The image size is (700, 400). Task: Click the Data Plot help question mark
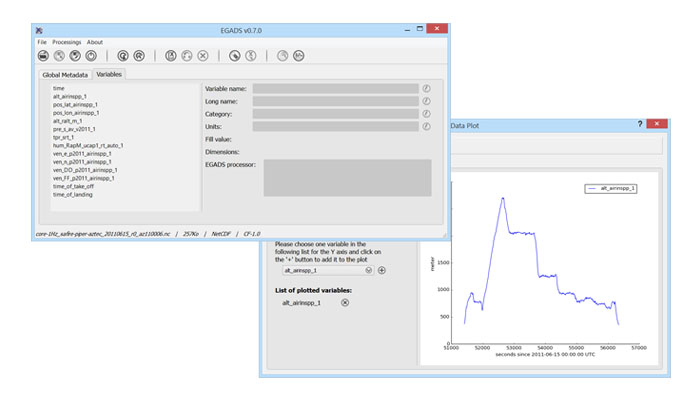click(x=640, y=124)
